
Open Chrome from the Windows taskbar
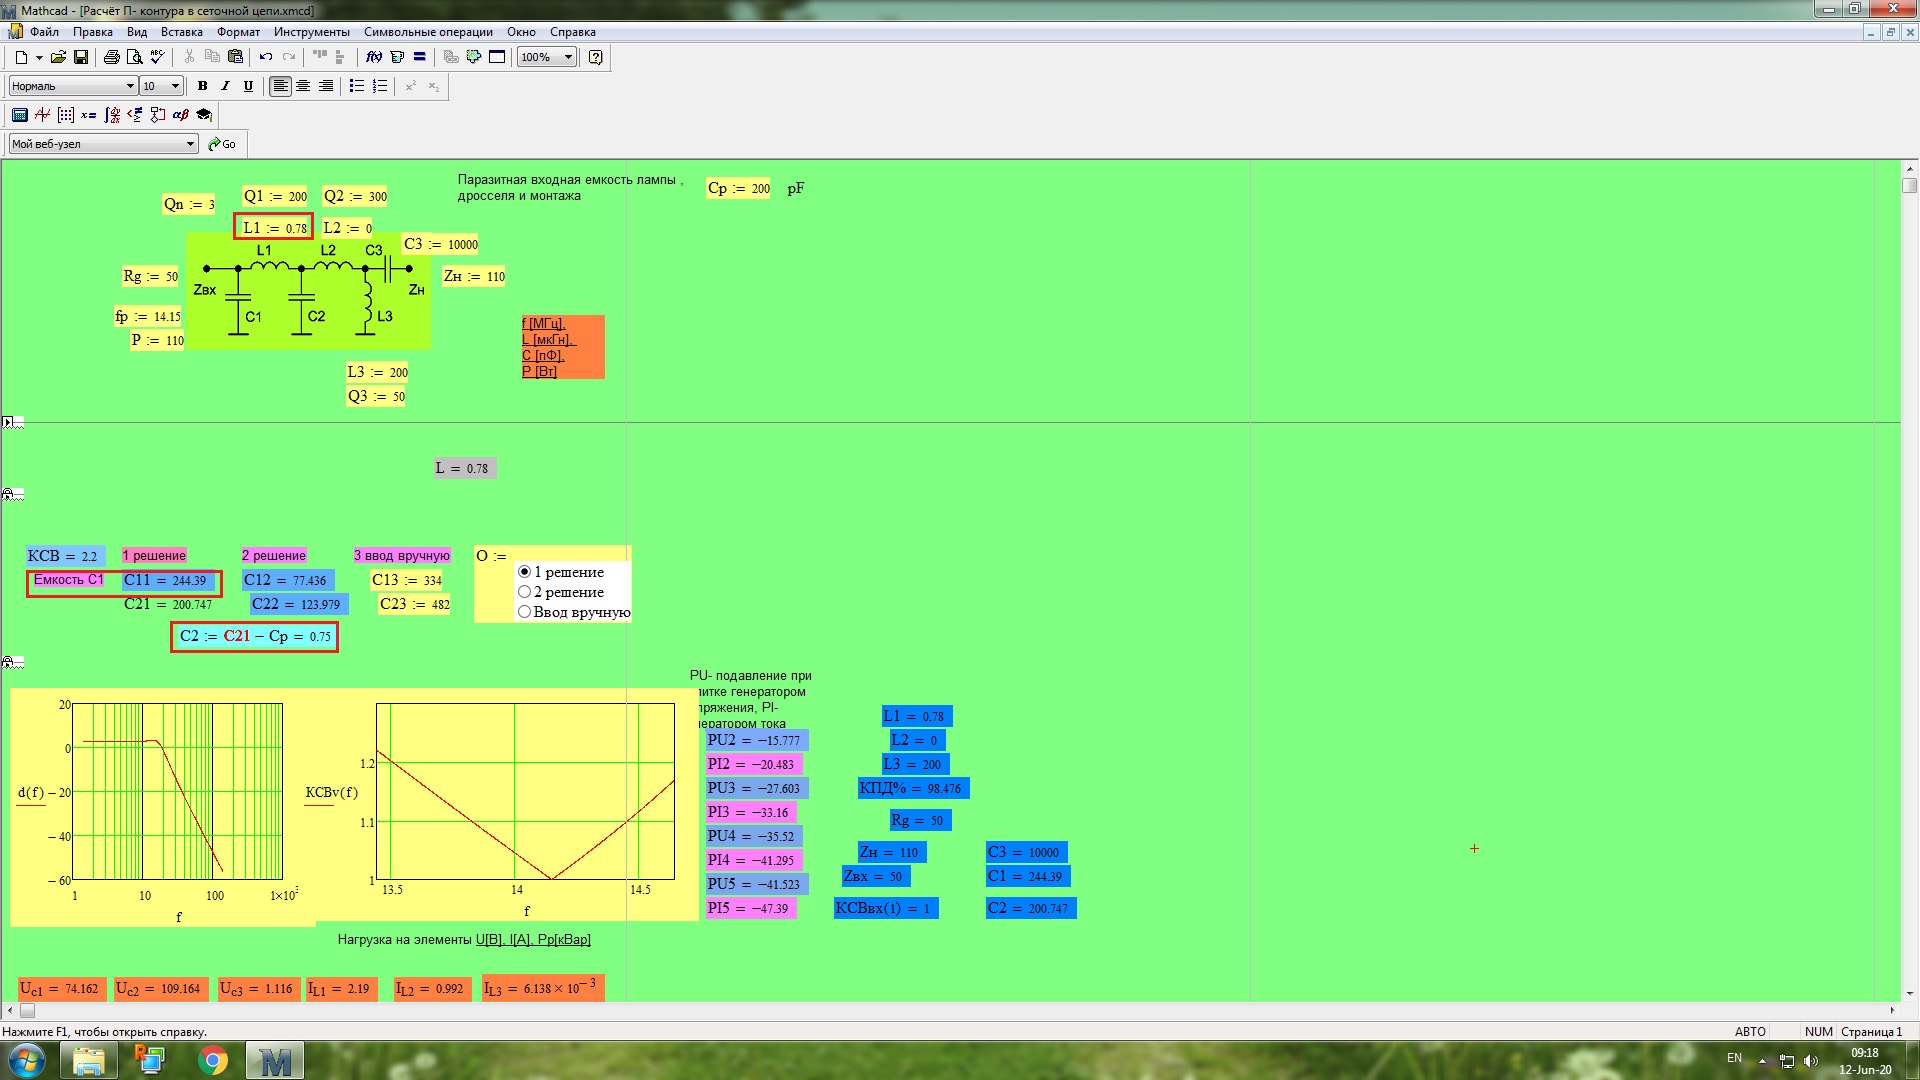coord(212,1060)
